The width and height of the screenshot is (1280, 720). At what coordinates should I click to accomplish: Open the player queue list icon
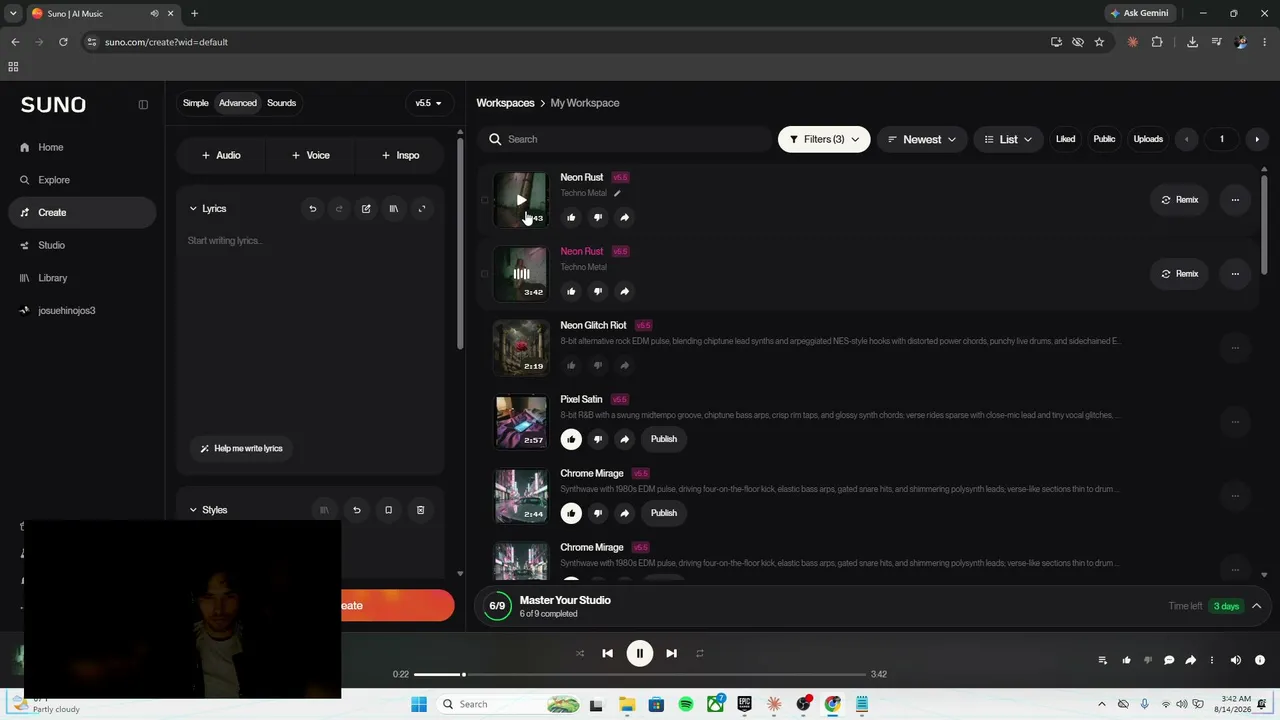click(x=1103, y=660)
